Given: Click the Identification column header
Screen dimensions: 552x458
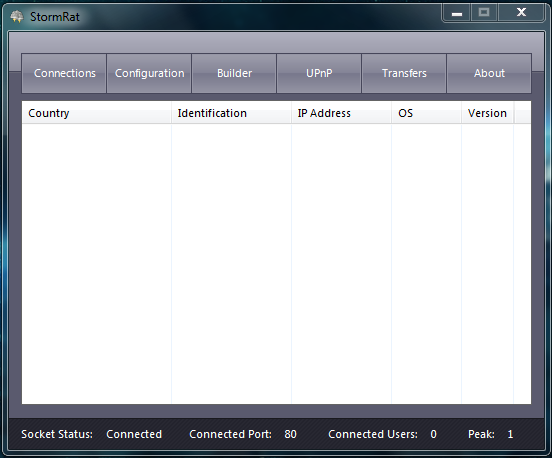Looking at the screenshot, I should 231,113.
